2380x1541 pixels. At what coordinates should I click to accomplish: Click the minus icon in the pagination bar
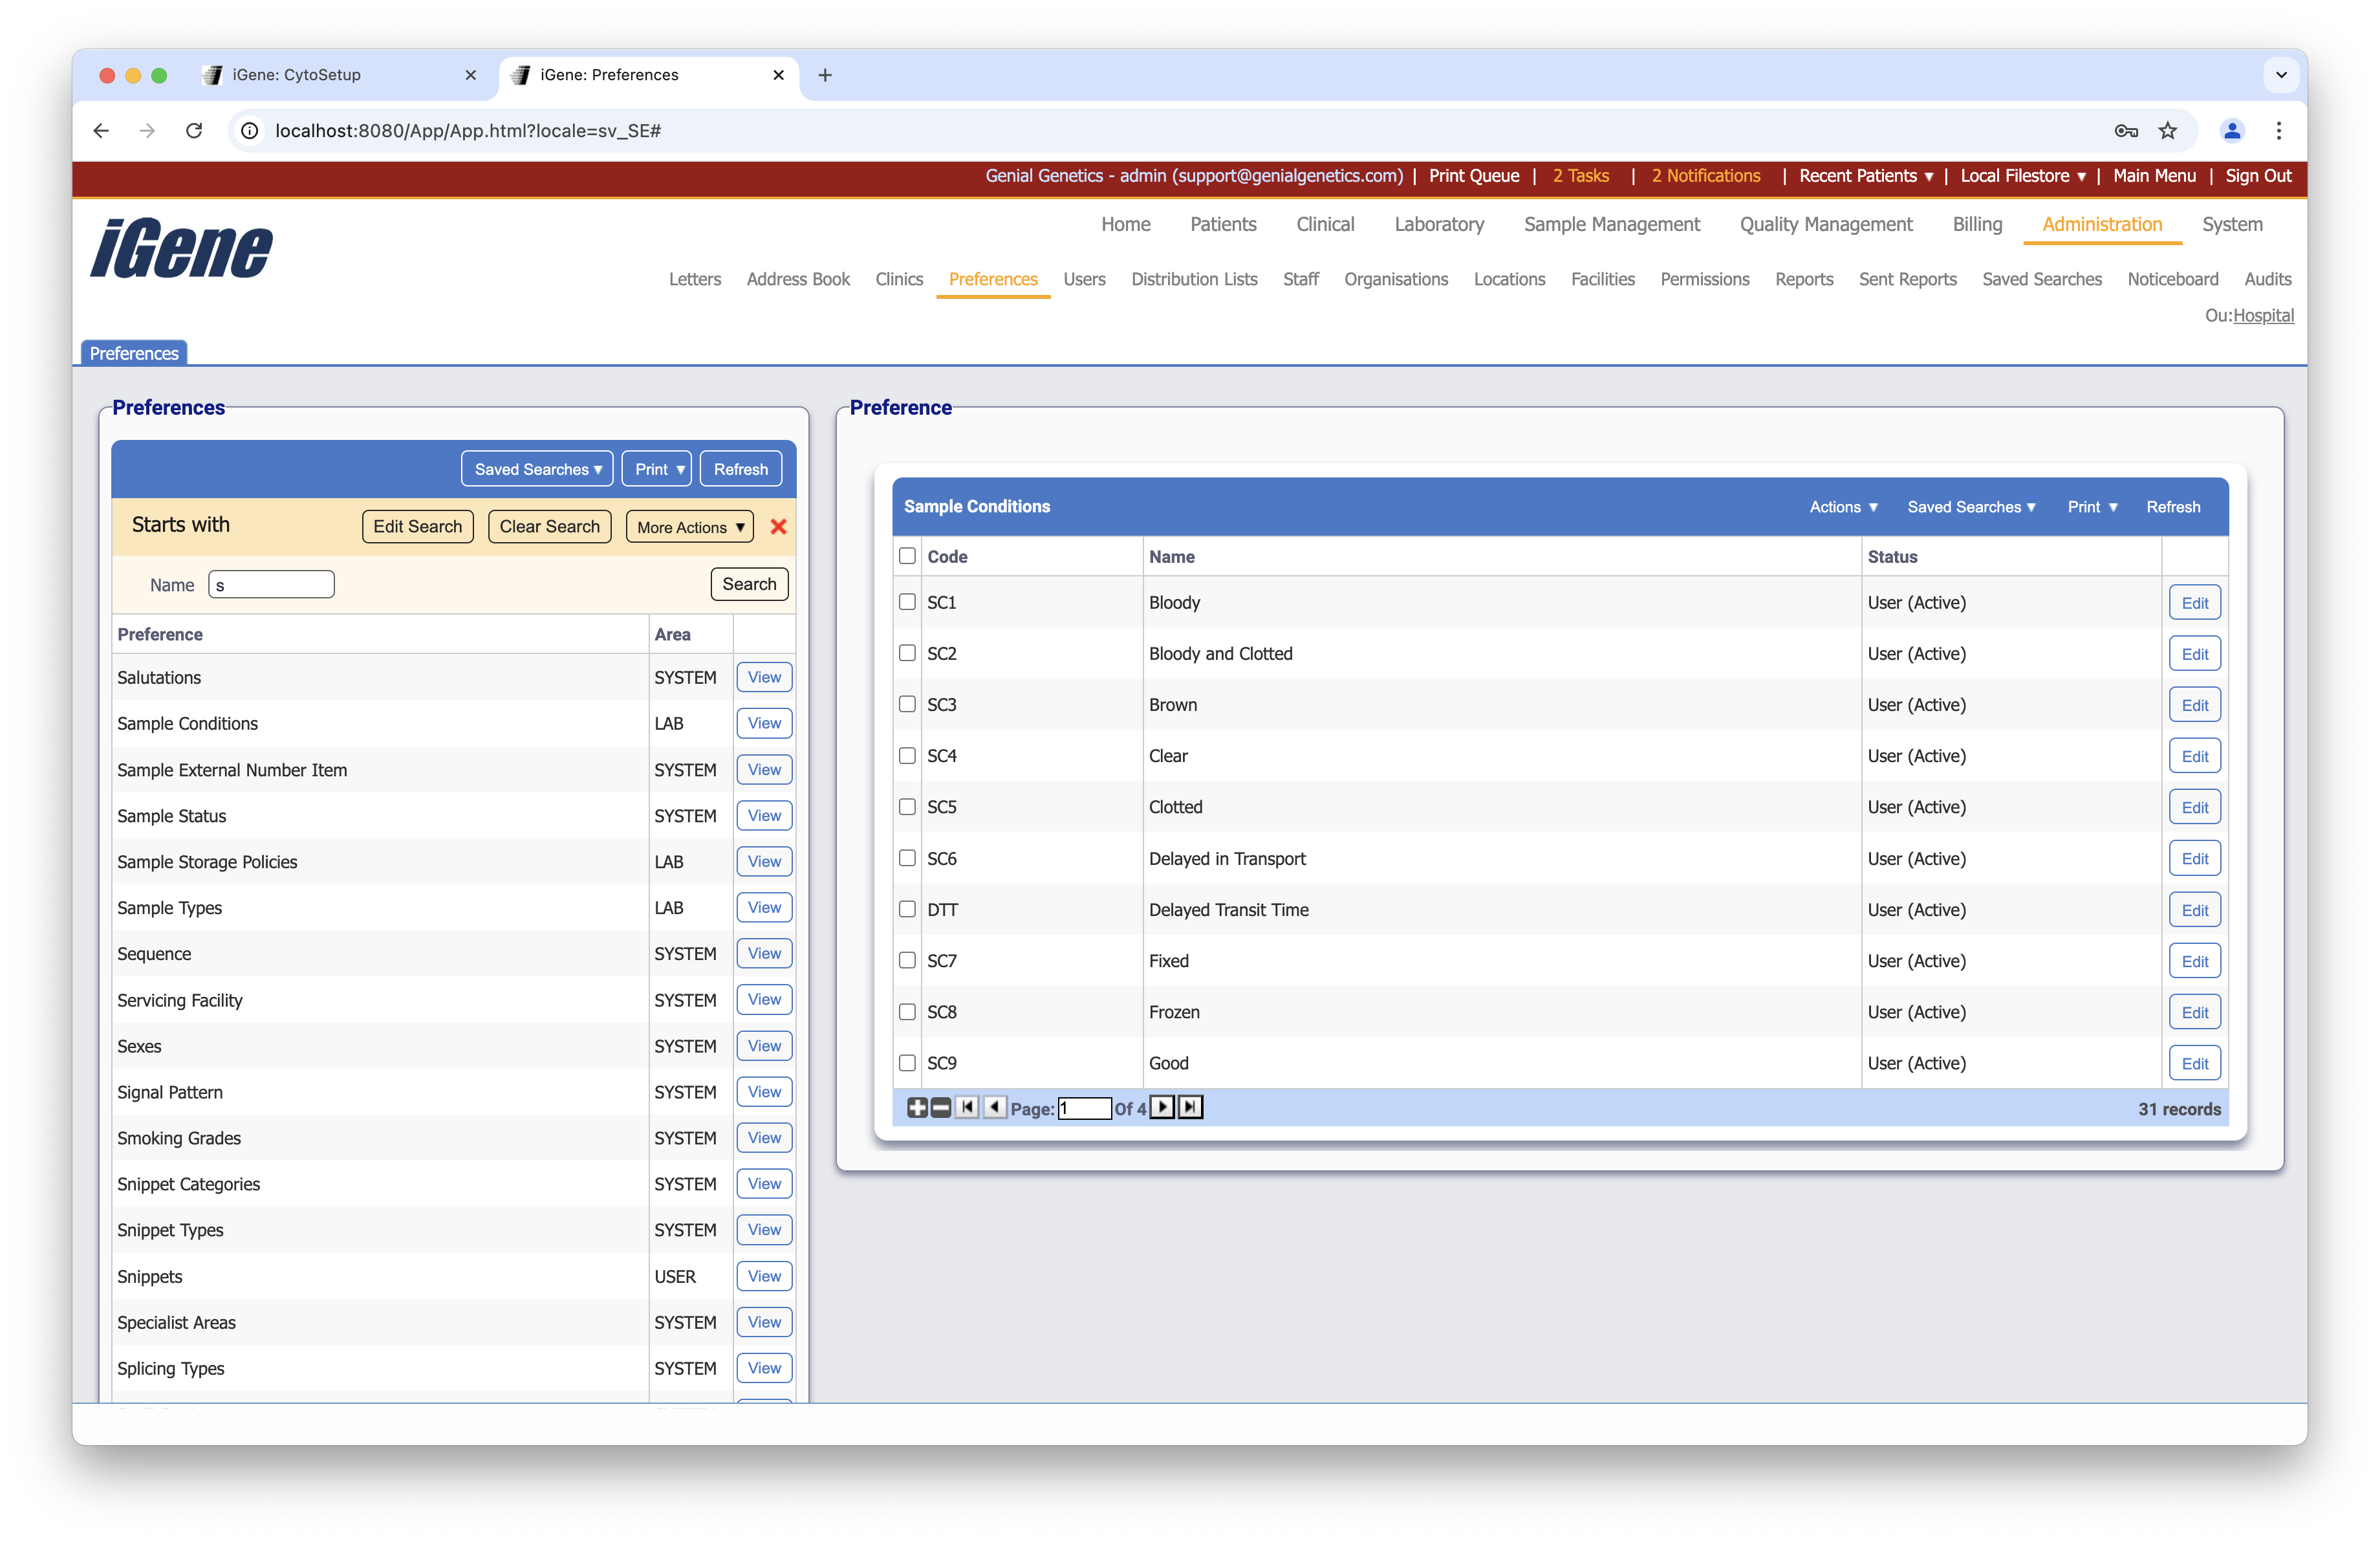(x=940, y=1108)
